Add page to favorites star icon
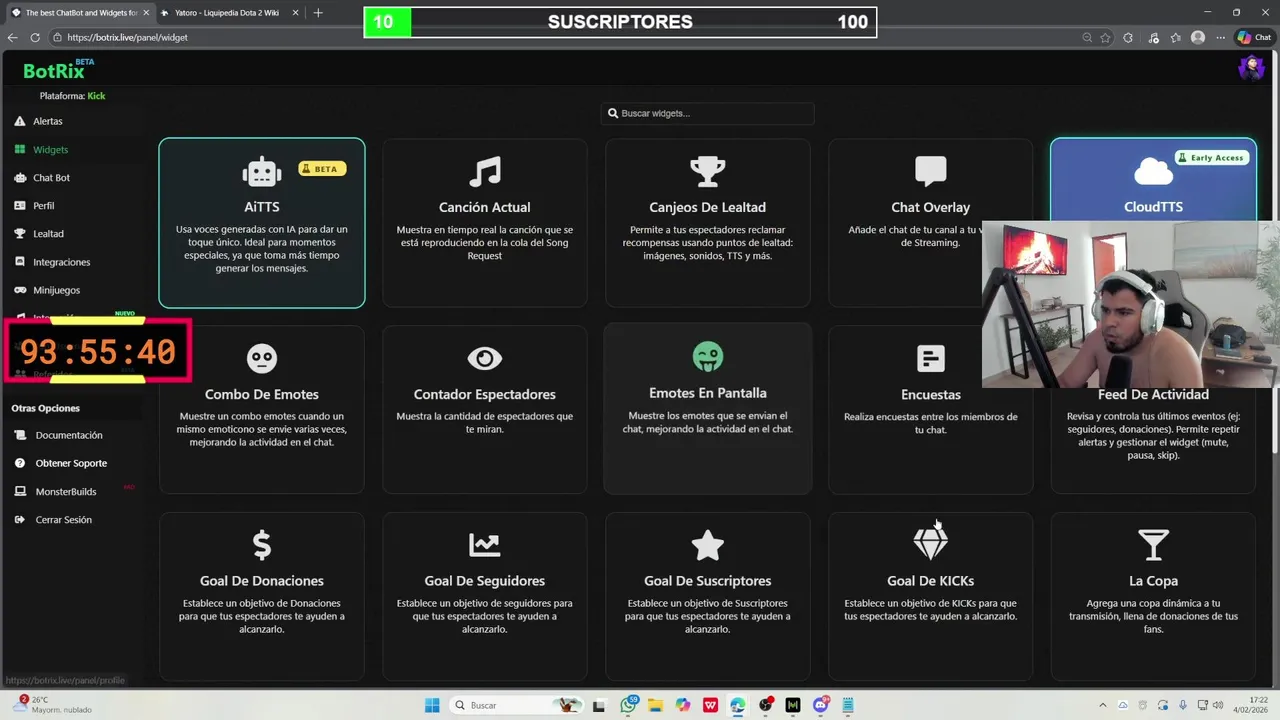This screenshot has height=720, width=1280. (1106, 37)
